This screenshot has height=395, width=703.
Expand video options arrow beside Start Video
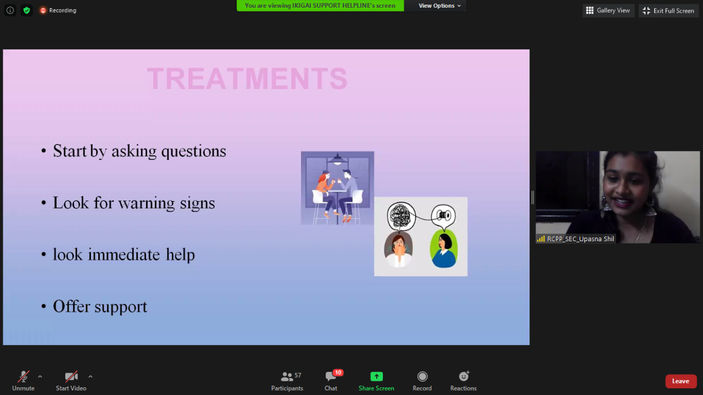click(x=90, y=377)
